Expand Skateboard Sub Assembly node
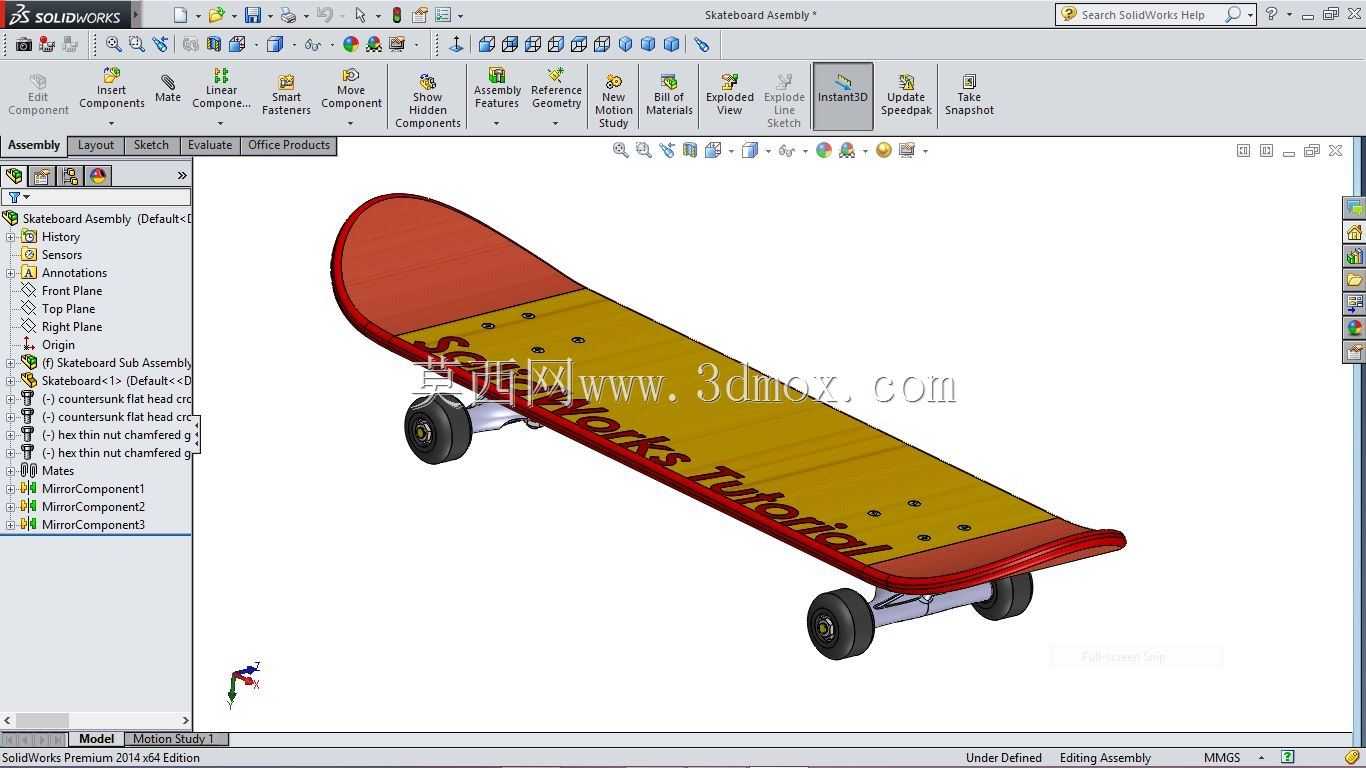1366x768 pixels. pos(11,363)
